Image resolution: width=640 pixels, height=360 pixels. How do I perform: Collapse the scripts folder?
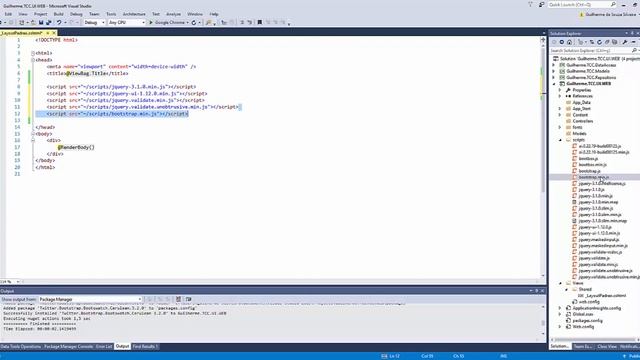tap(560, 140)
